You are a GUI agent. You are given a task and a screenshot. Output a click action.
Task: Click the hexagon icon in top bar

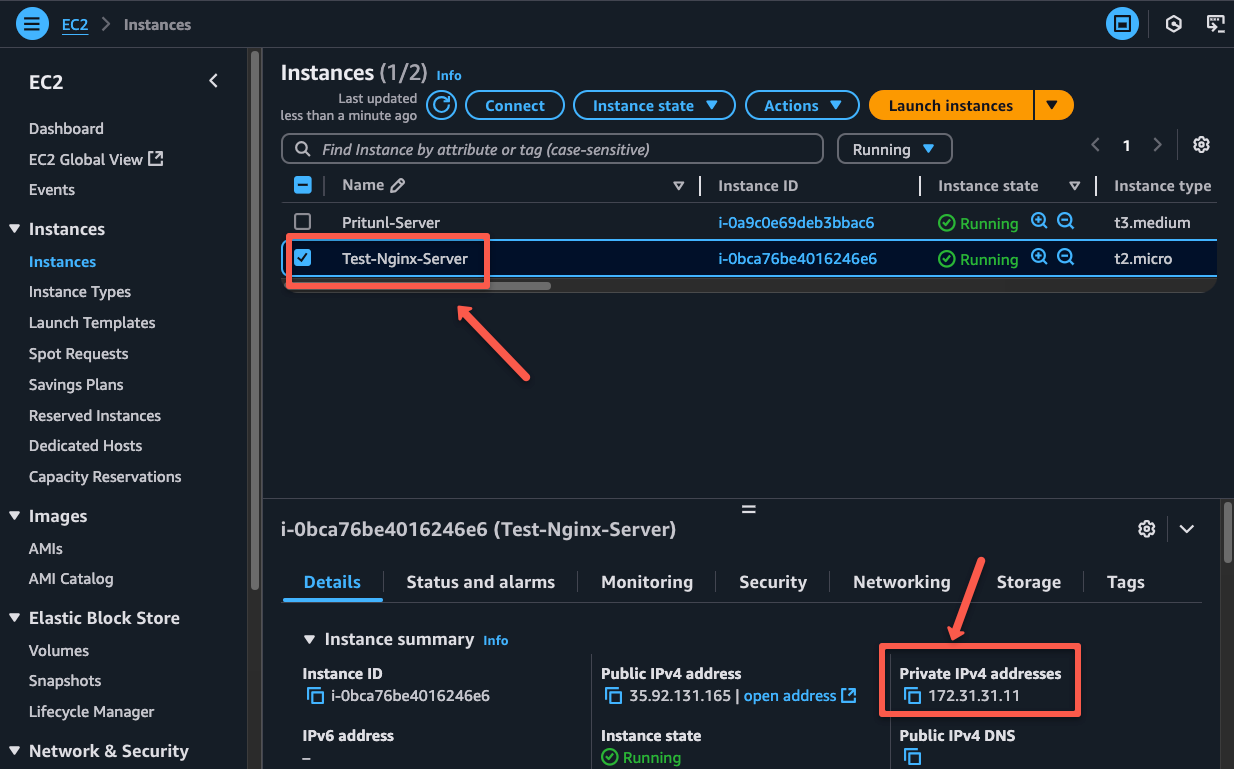[x=1174, y=23]
